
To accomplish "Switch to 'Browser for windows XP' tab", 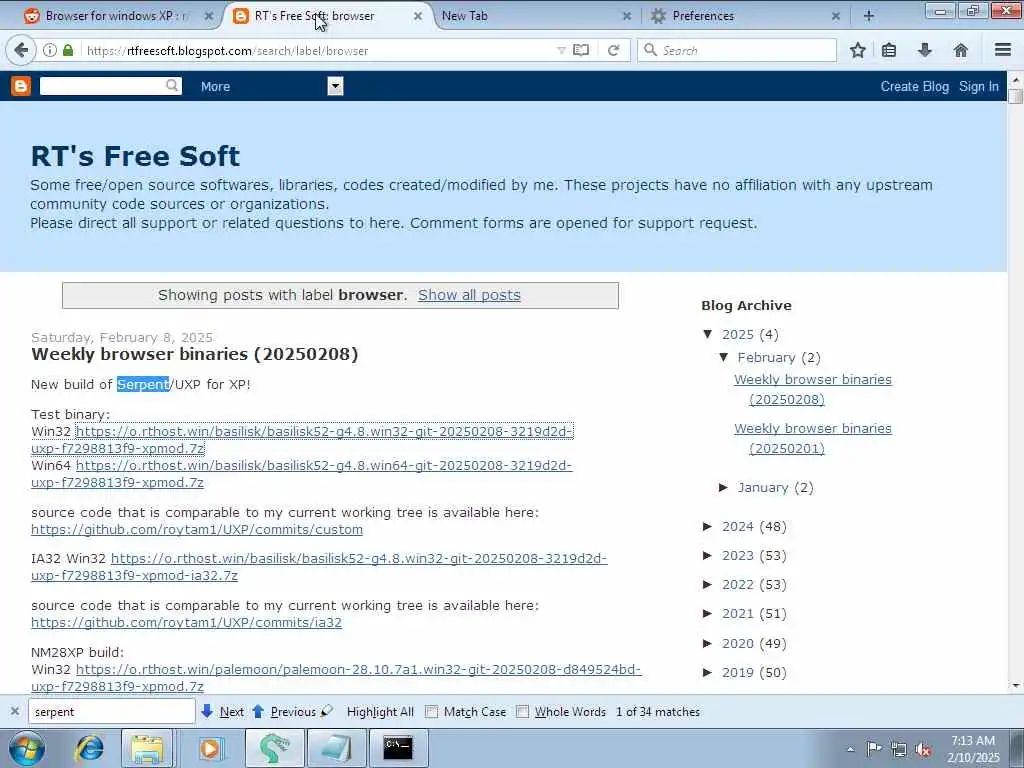I will [116, 16].
